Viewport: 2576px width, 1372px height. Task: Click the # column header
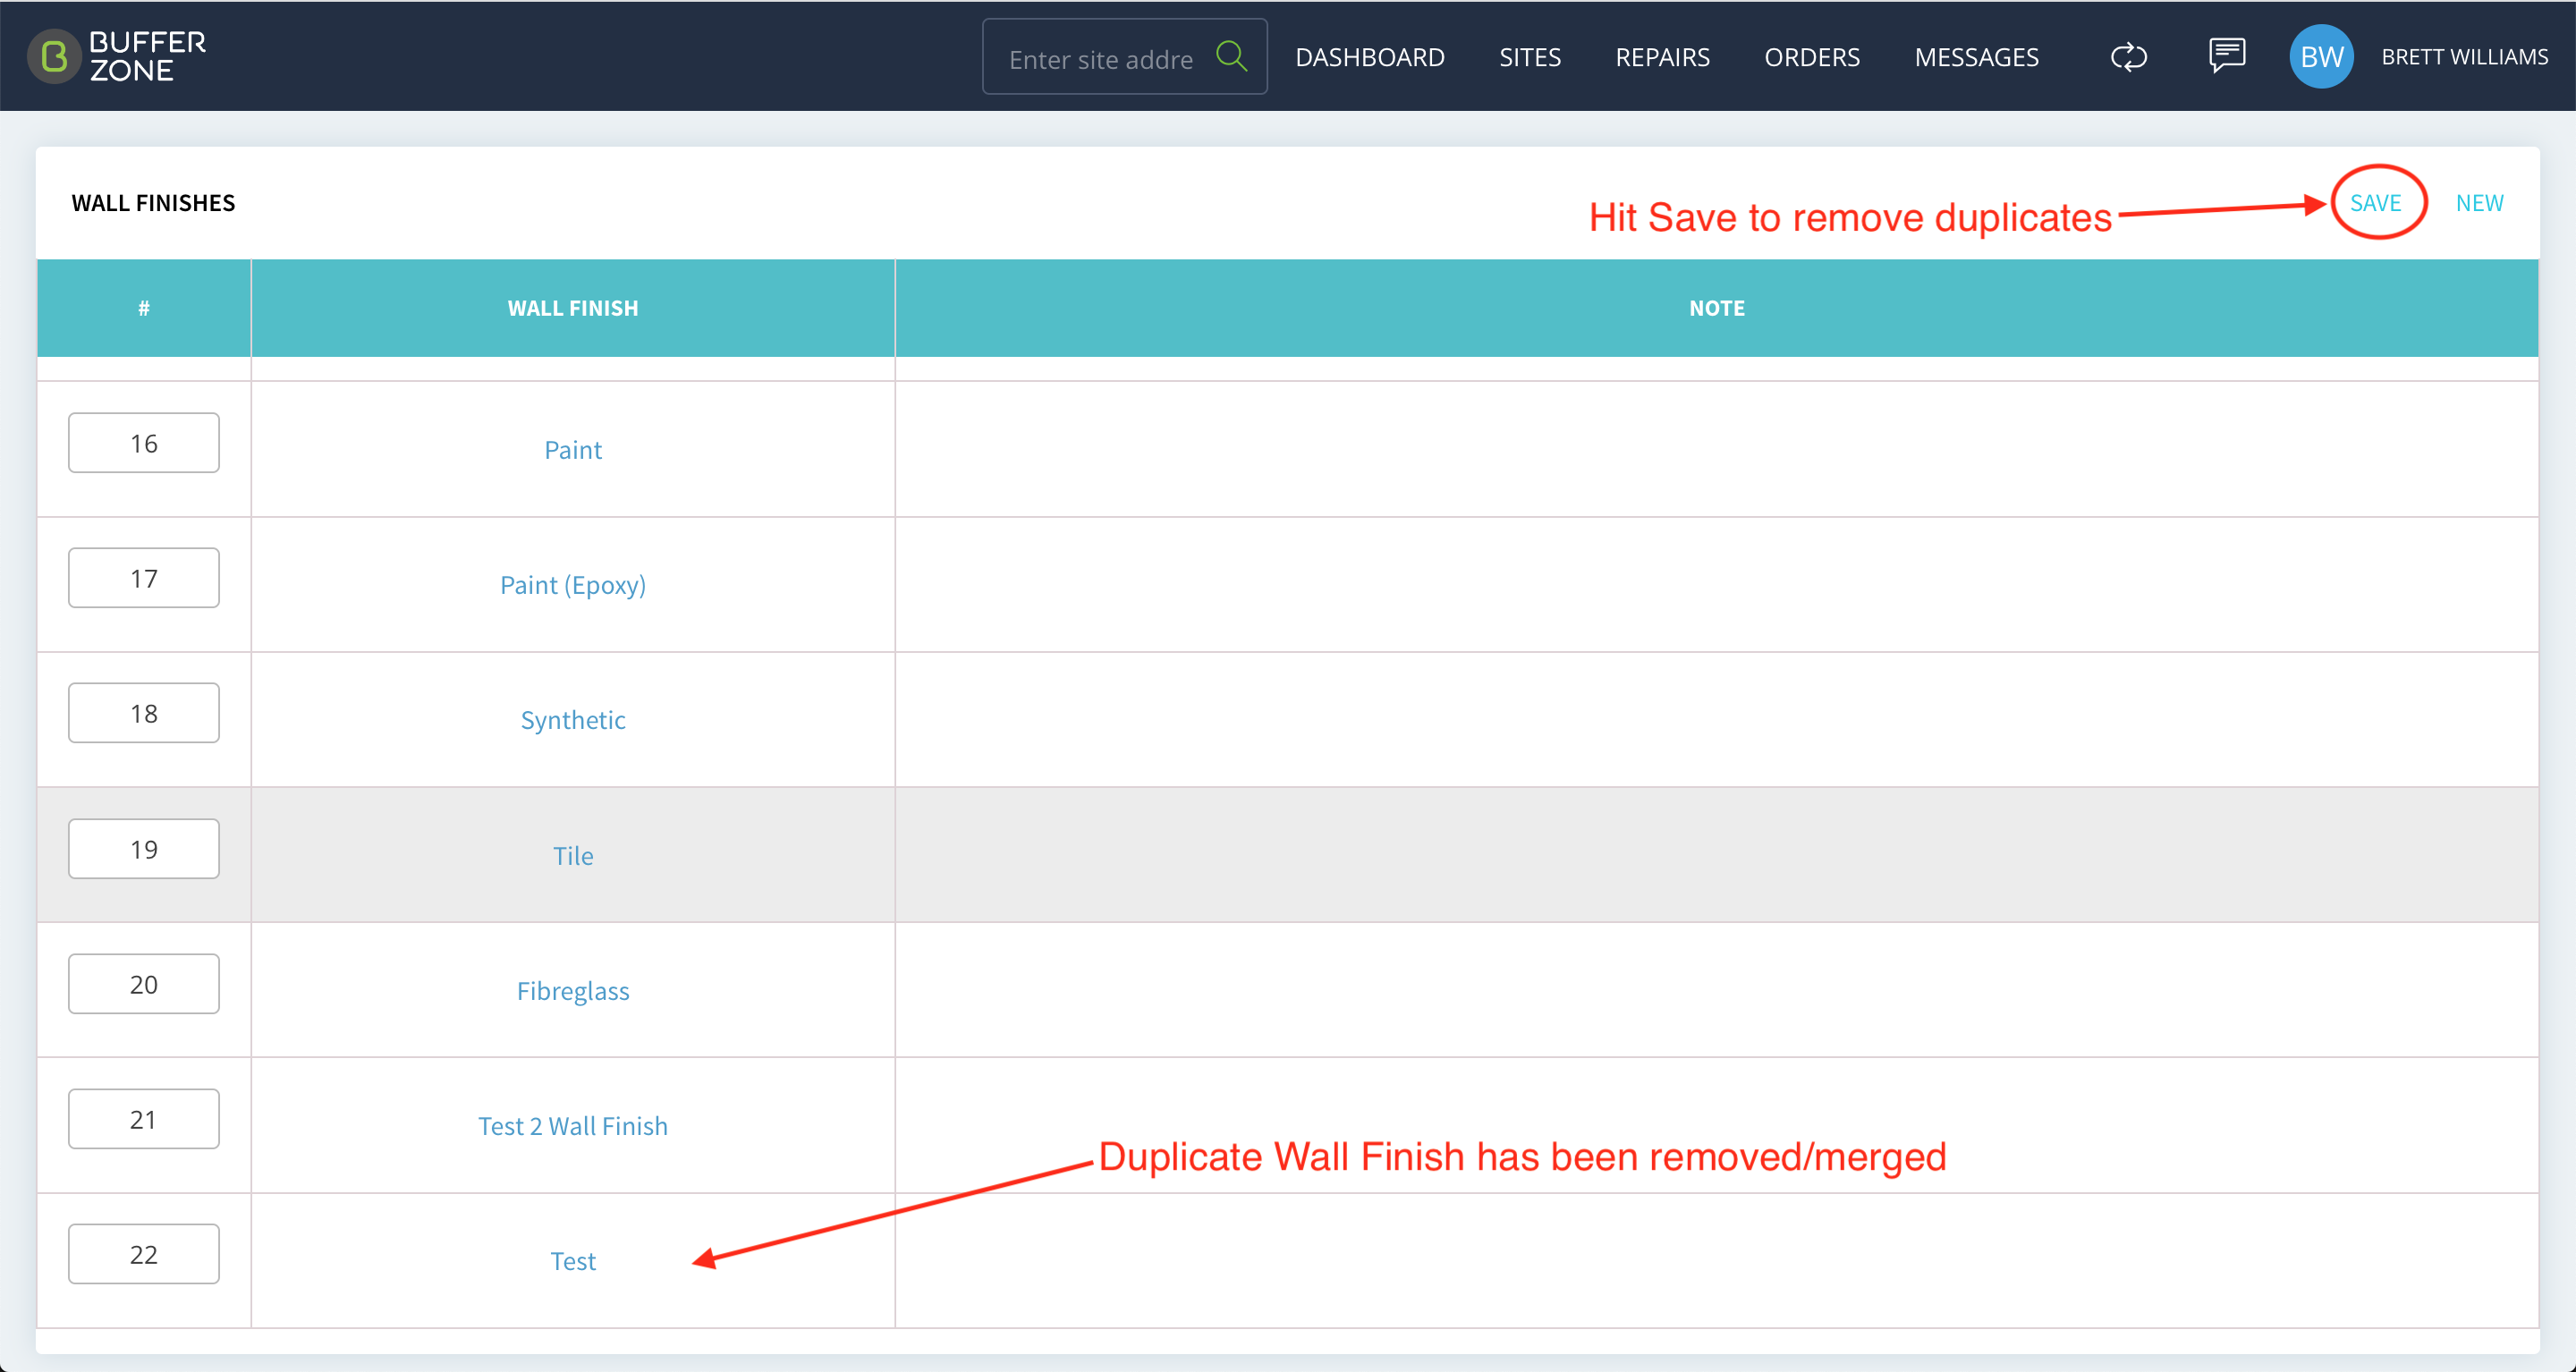tap(144, 308)
